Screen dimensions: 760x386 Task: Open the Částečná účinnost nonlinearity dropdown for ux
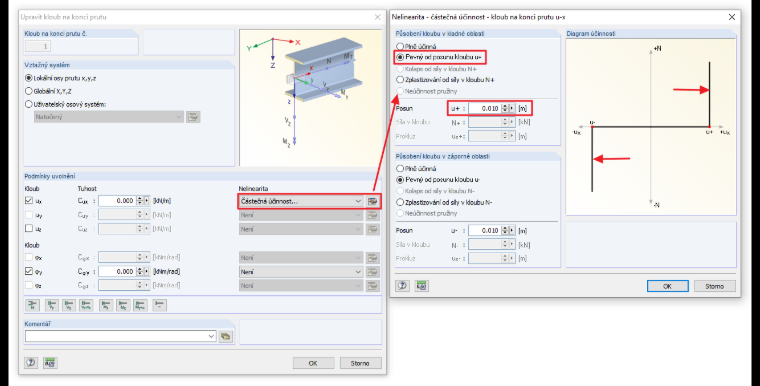(301, 201)
